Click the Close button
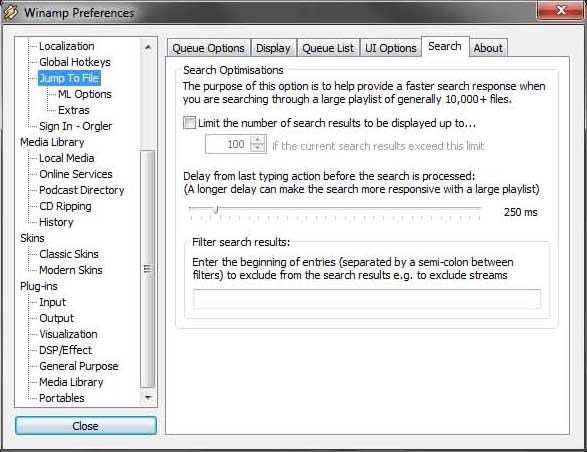The image size is (587, 452). [86, 426]
